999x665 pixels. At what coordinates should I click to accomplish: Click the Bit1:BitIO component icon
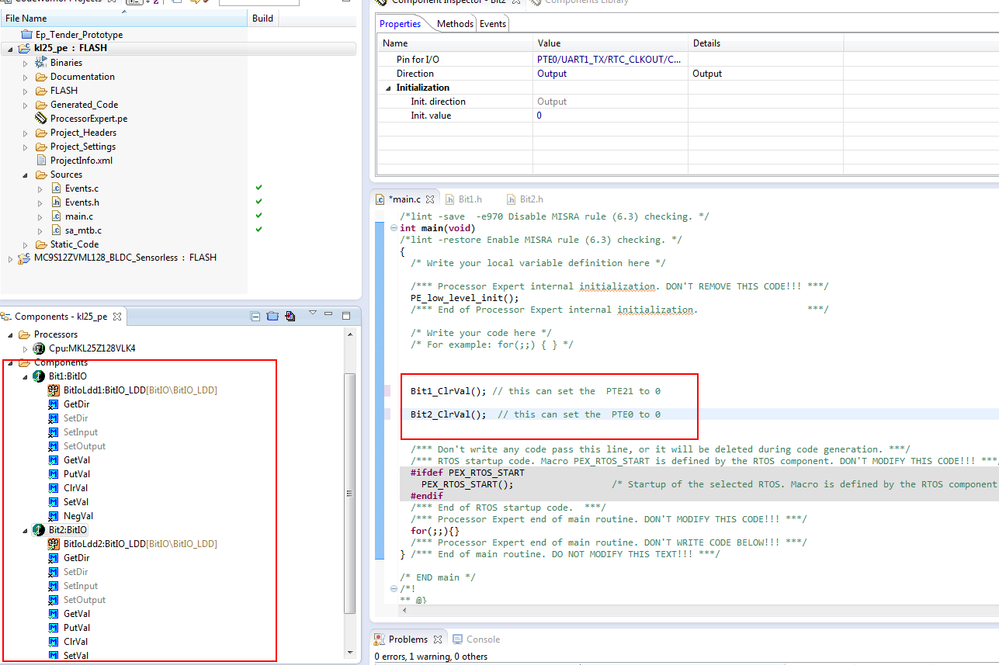click(39, 376)
